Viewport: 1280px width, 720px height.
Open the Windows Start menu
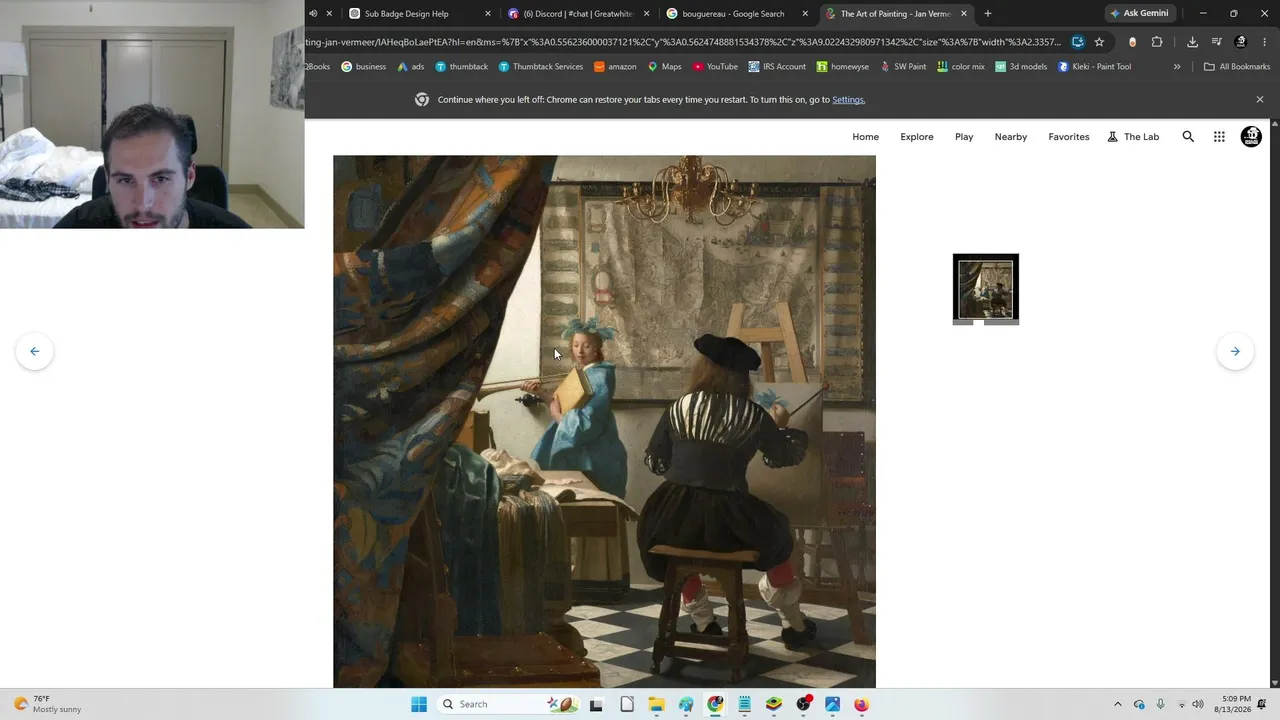click(419, 704)
